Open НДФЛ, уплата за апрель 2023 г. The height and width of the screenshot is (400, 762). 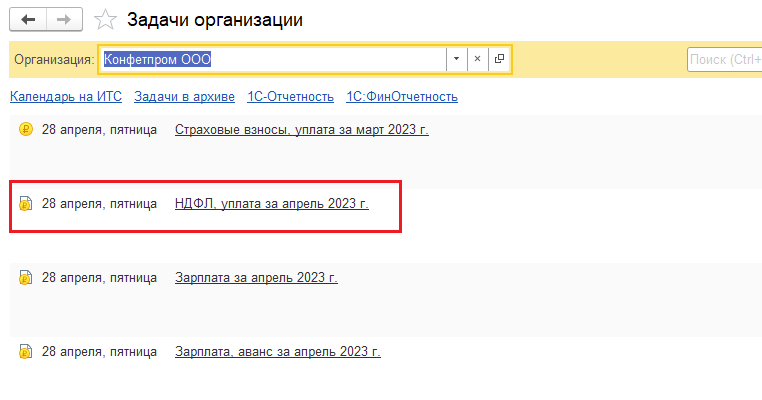[x=272, y=204]
